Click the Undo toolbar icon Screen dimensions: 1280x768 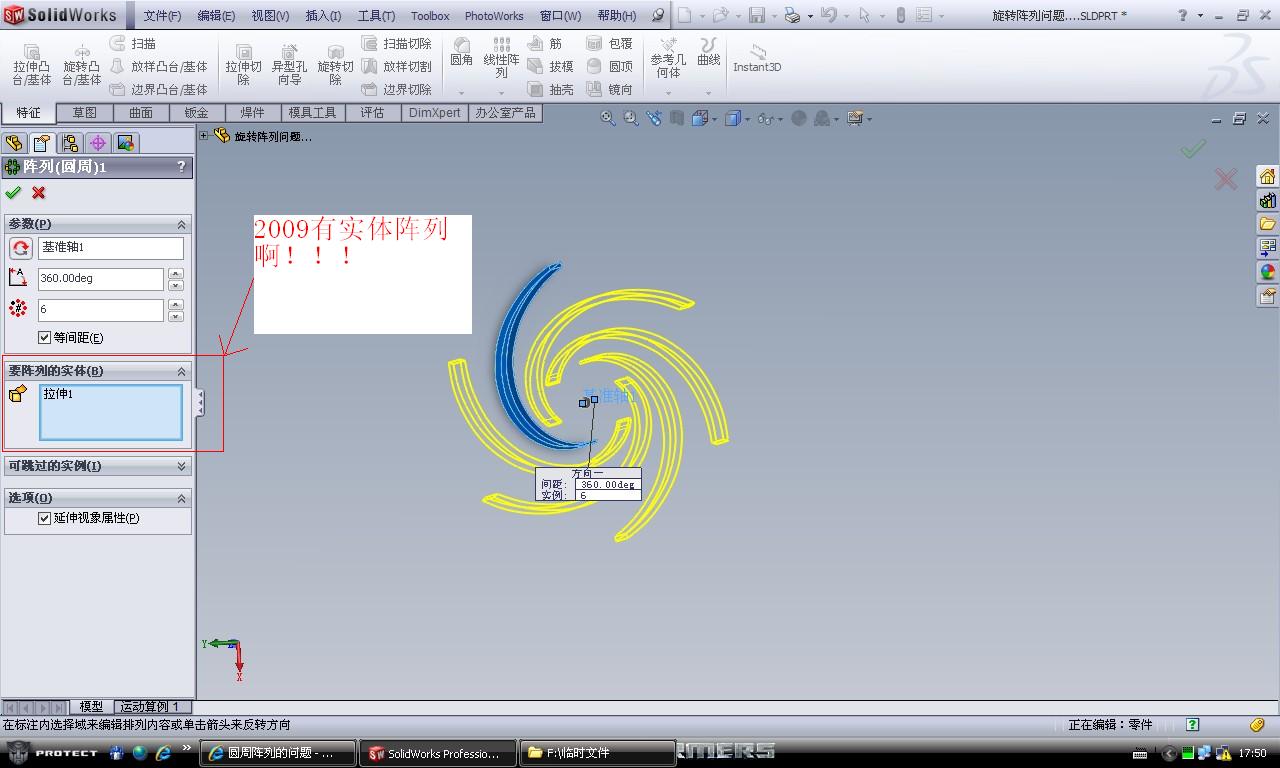pos(828,15)
